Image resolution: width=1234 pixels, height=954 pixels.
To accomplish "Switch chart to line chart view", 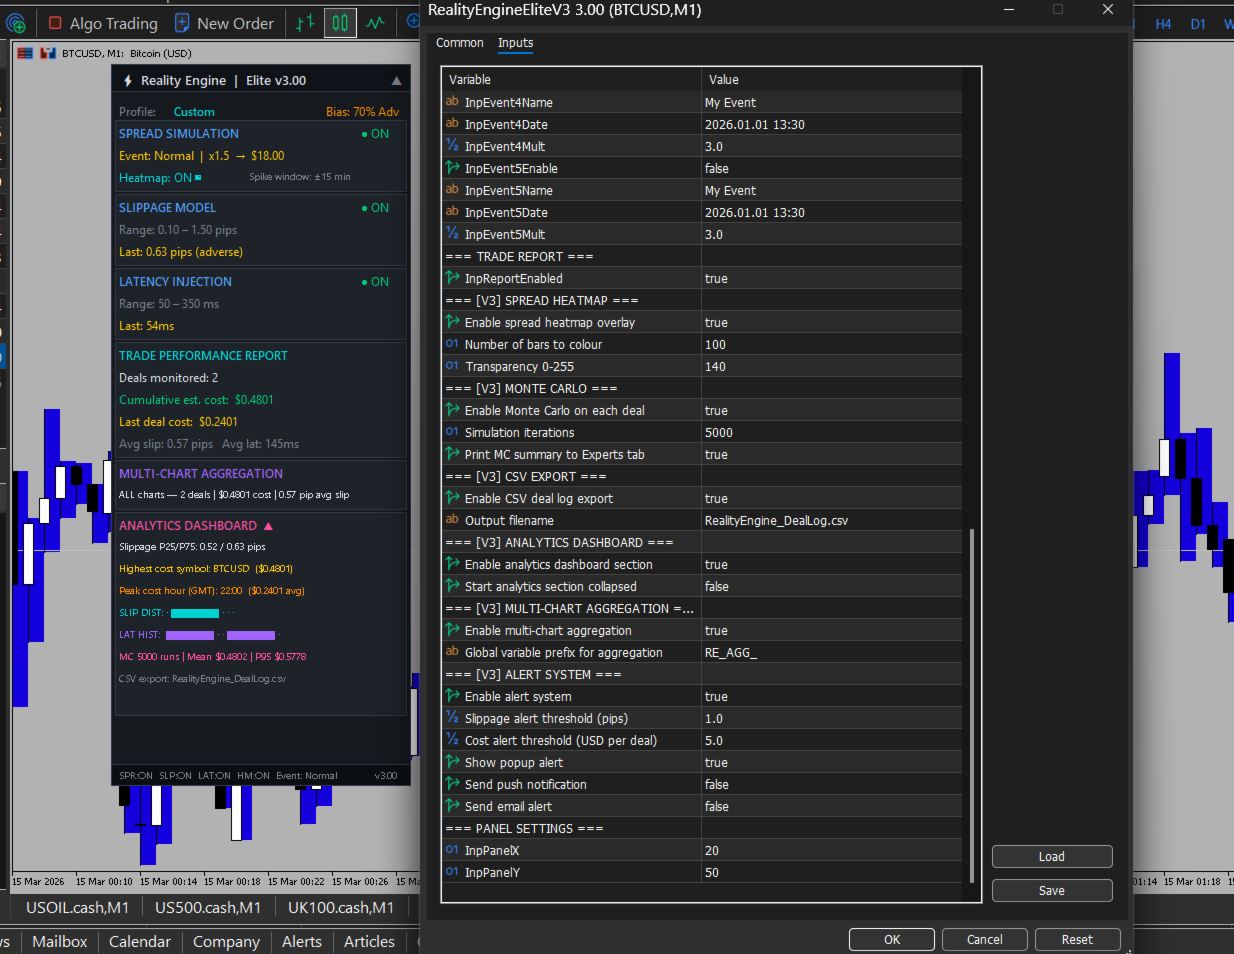I will click(x=375, y=22).
